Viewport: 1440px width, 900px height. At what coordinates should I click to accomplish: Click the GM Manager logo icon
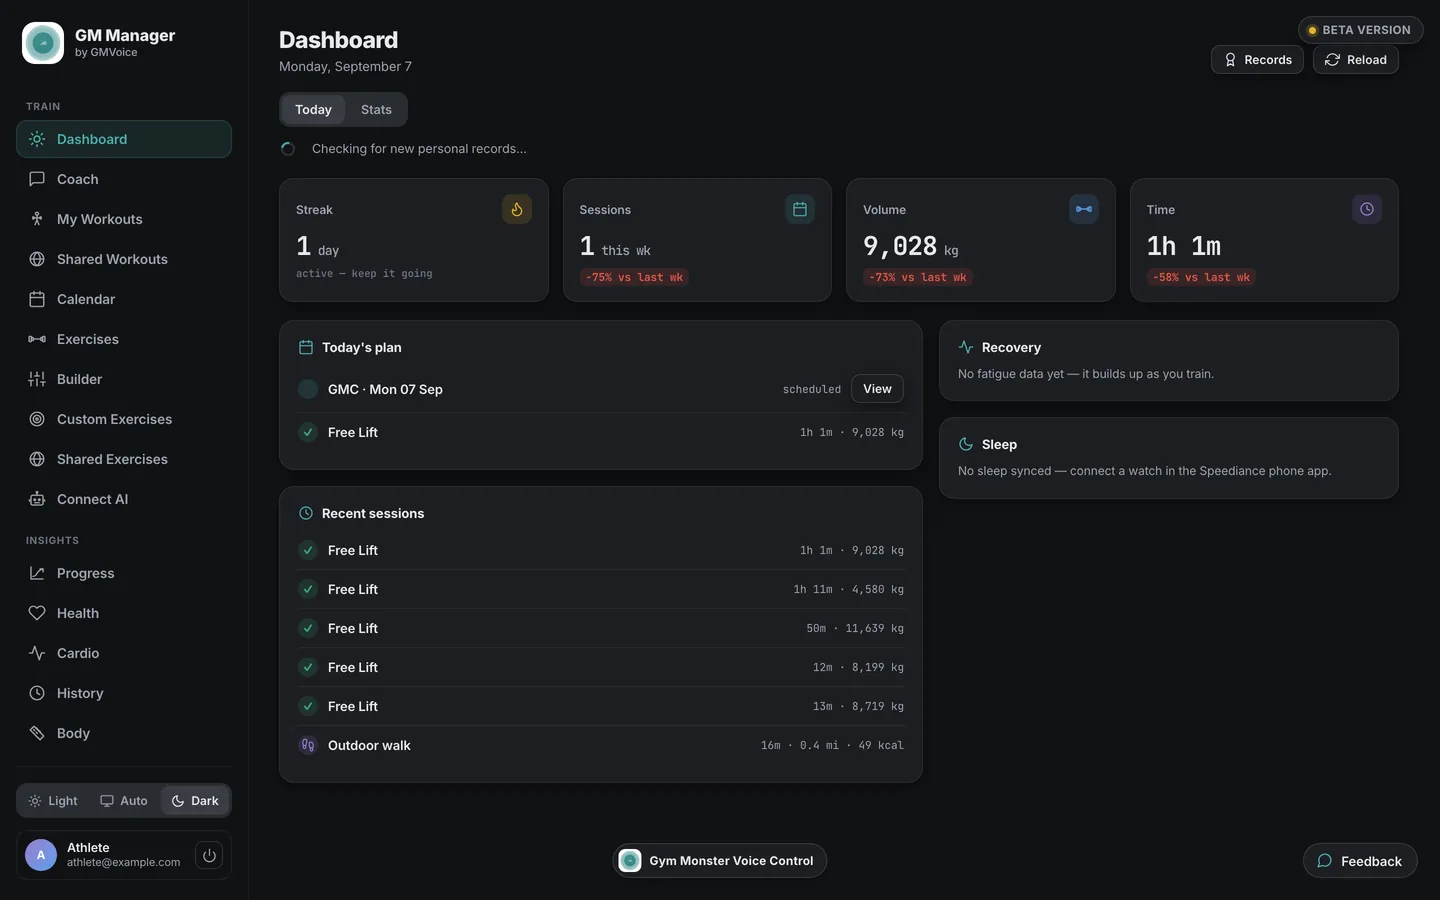click(43, 43)
